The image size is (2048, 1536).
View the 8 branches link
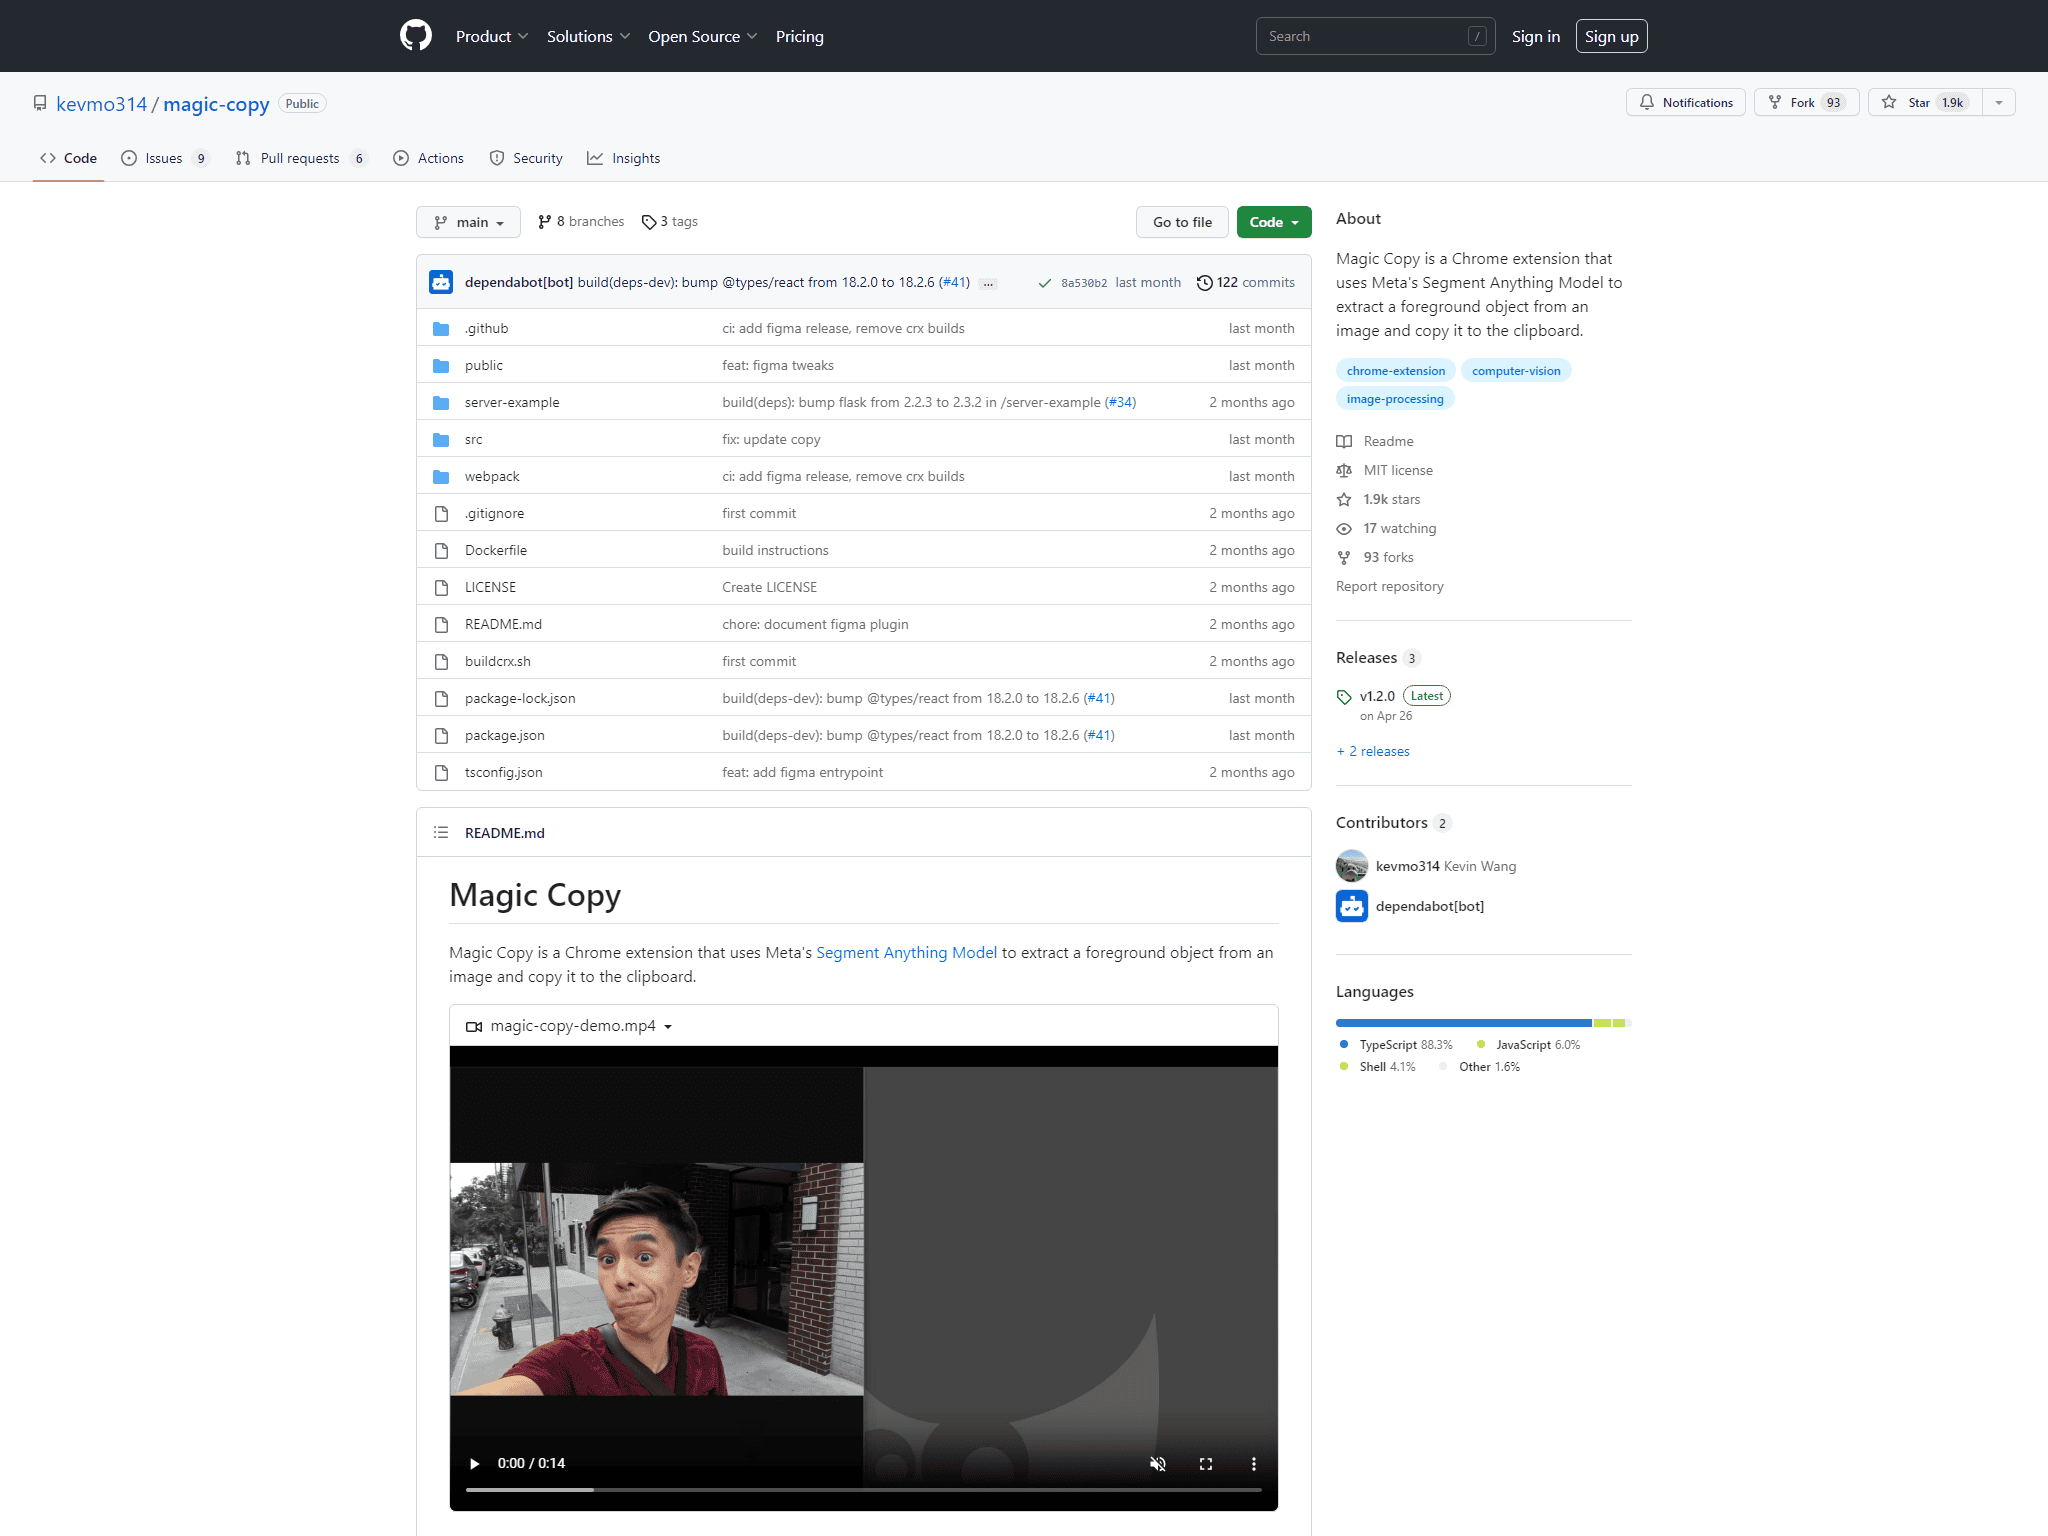click(581, 221)
